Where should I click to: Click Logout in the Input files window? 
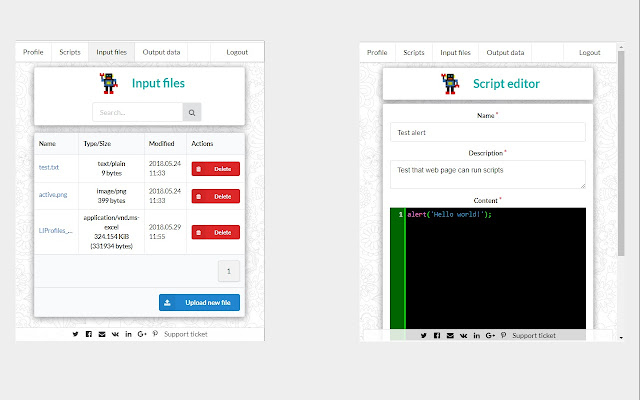tap(237, 52)
